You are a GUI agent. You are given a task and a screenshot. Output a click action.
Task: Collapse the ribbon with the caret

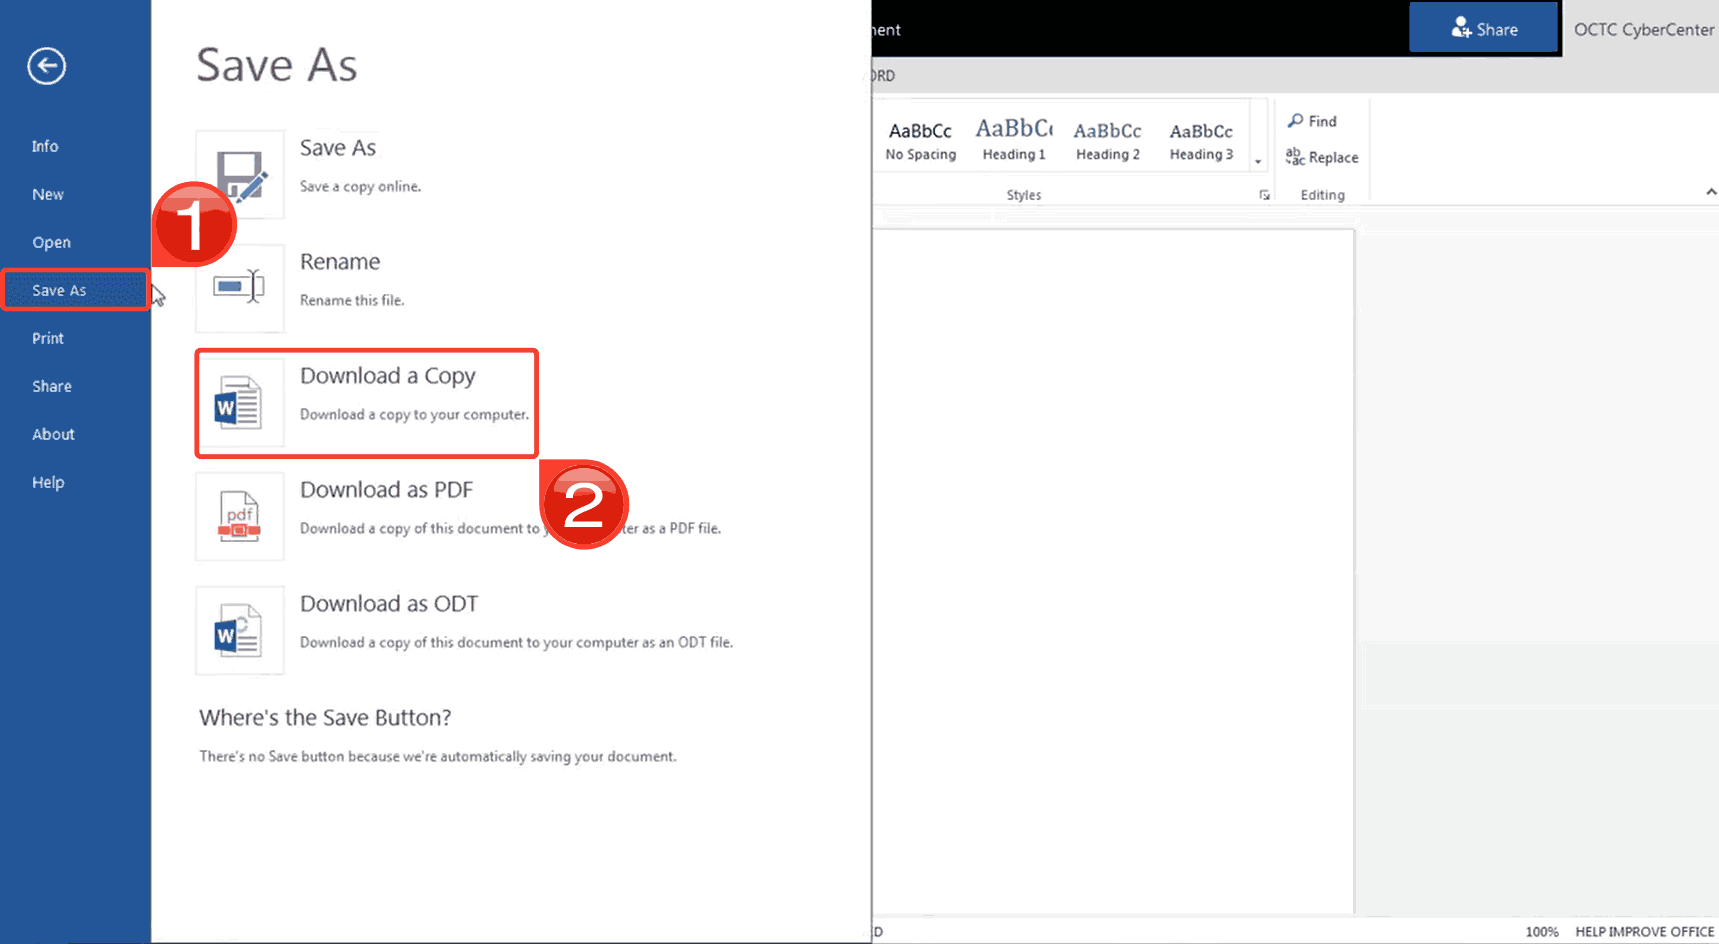(1710, 191)
